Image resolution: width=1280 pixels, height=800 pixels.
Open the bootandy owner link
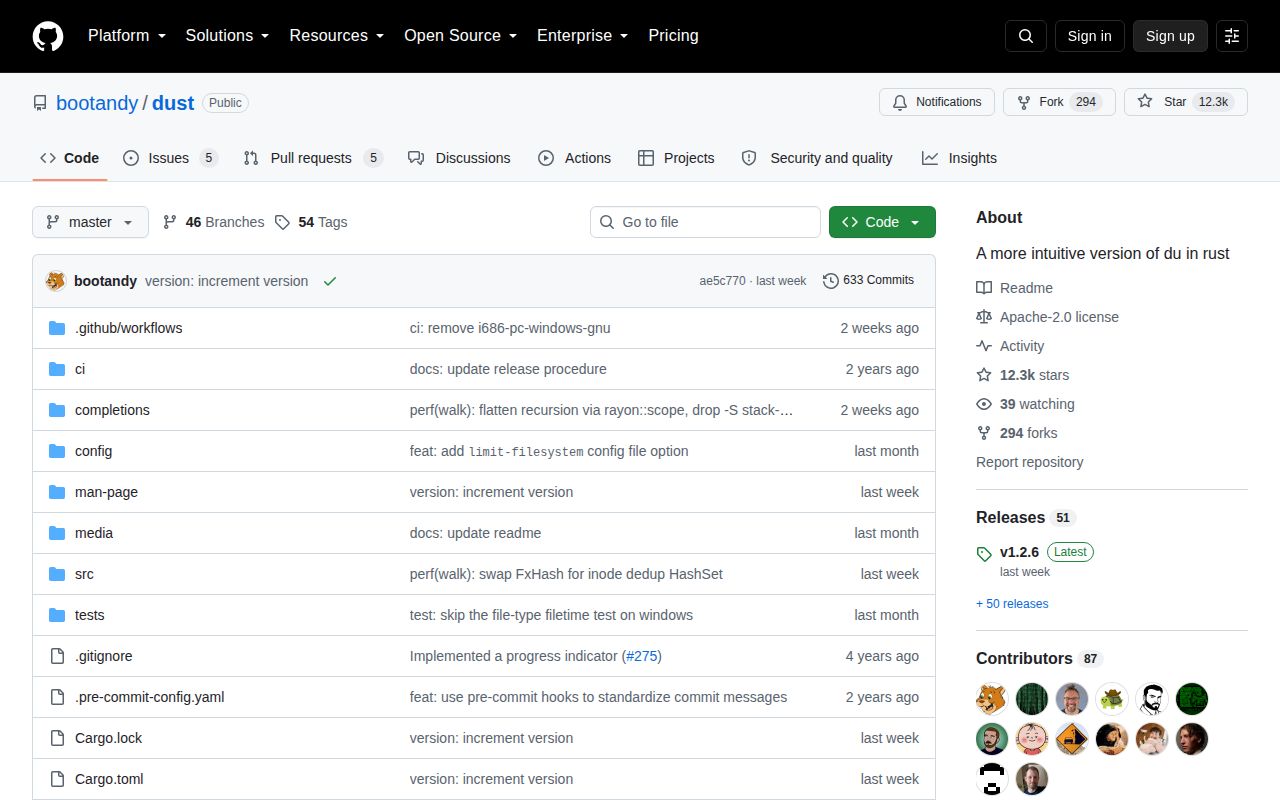97,103
